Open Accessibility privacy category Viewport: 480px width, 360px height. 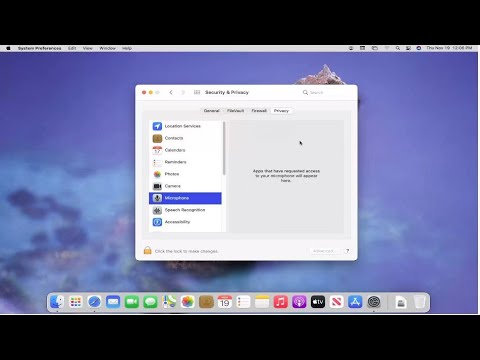tap(185, 222)
